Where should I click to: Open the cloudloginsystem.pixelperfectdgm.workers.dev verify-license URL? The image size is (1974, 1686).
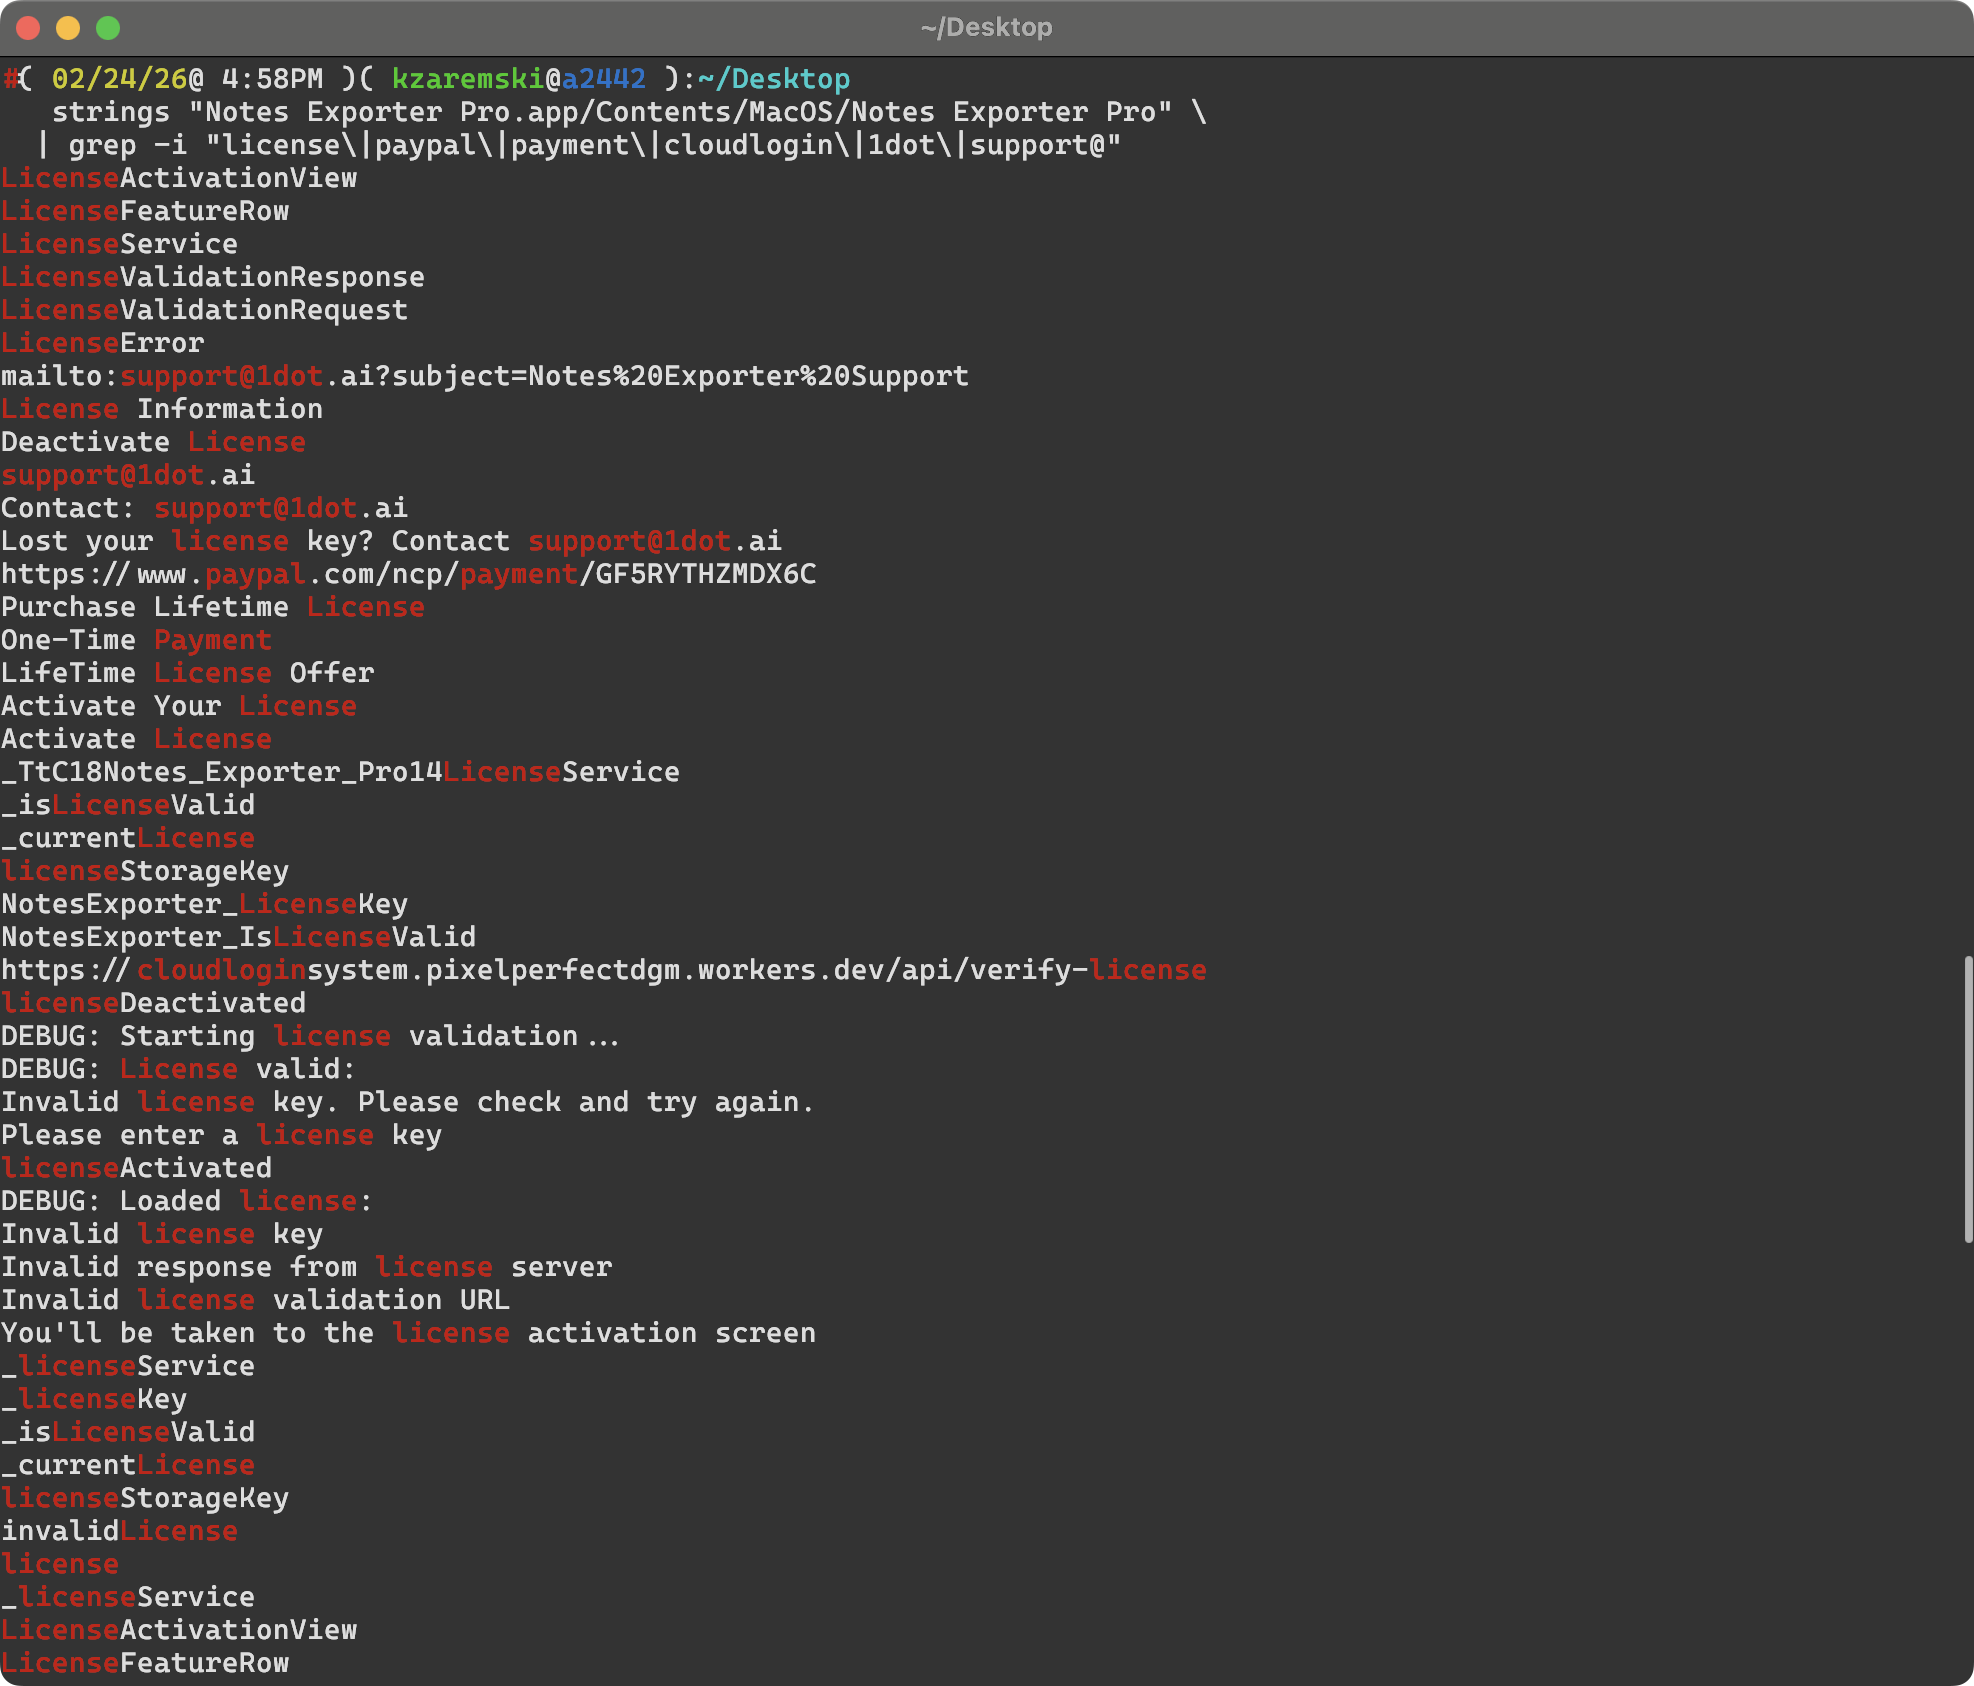[x=600, y=969]
